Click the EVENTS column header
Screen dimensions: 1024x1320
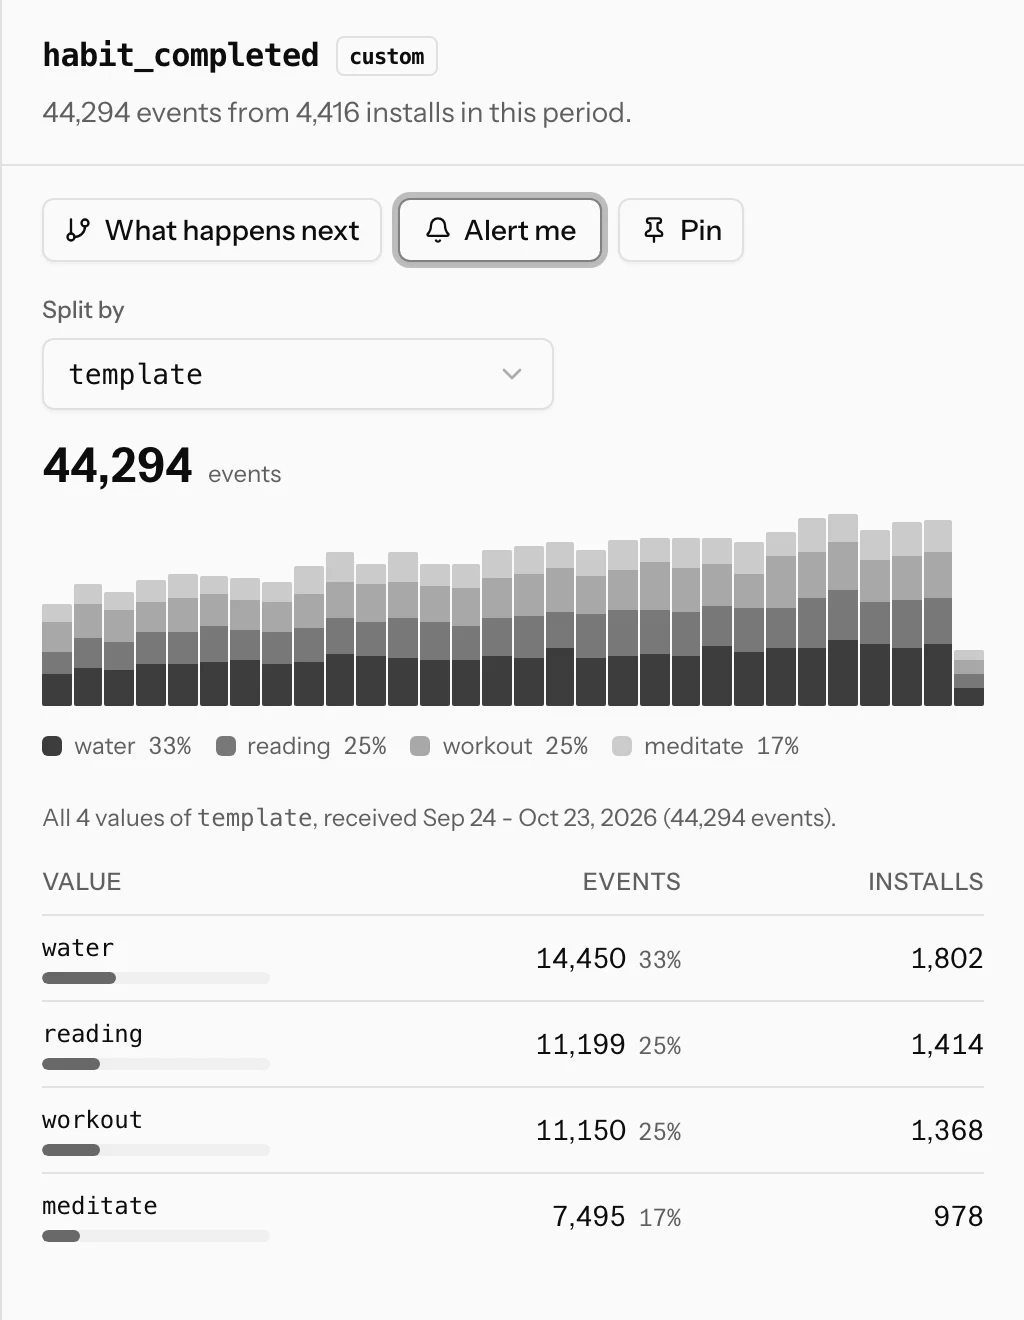tap(632, 882)
